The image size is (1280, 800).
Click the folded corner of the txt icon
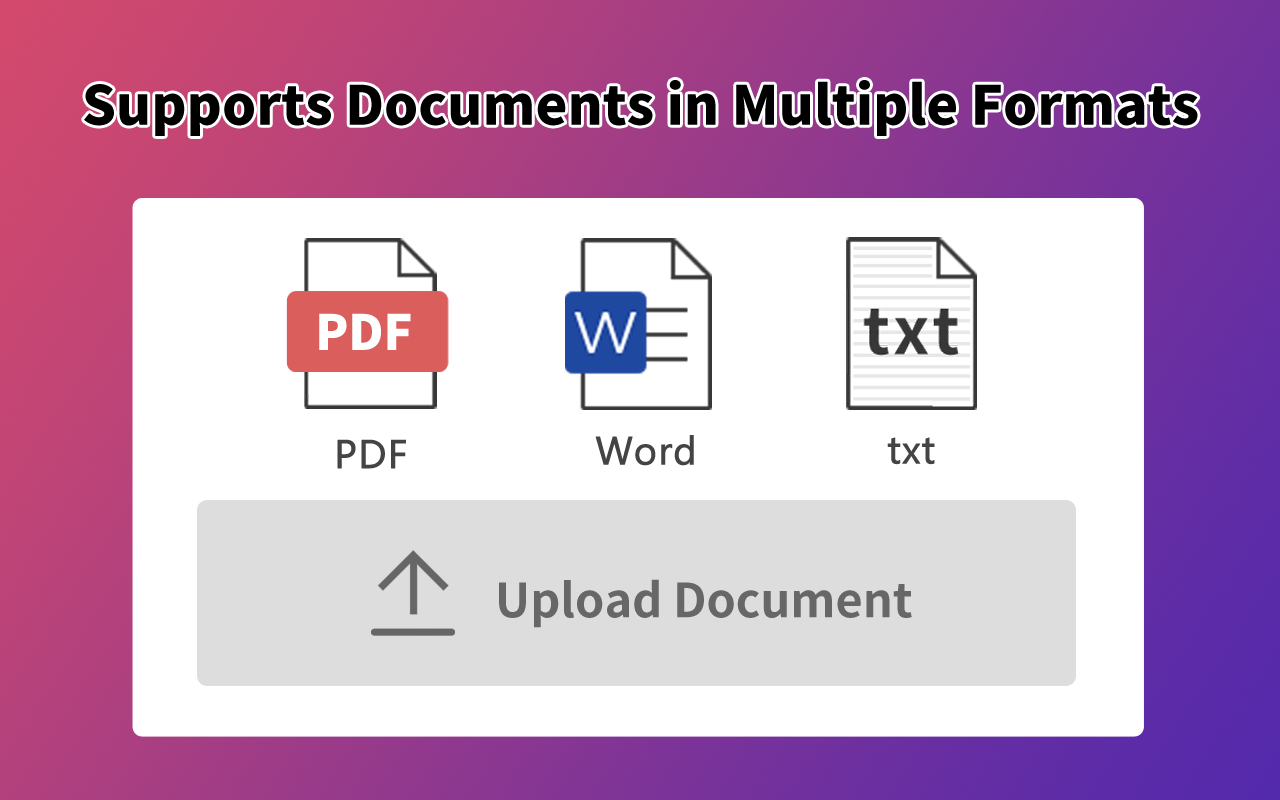point(953,258)
